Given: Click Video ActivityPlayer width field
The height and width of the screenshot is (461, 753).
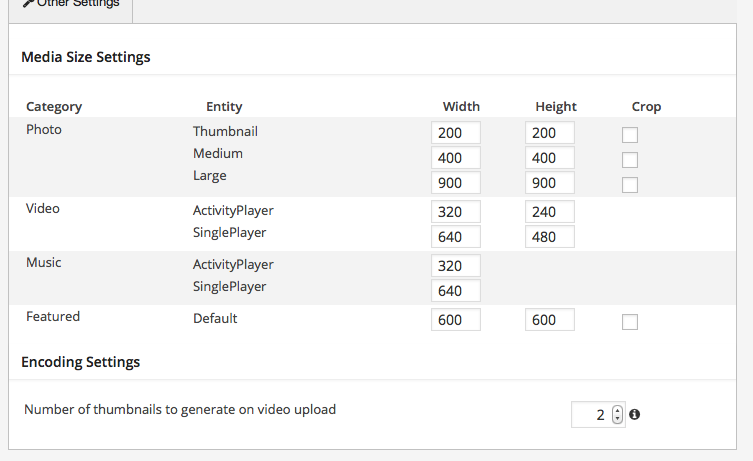Looking at the screenshot, I should point(456,212).
